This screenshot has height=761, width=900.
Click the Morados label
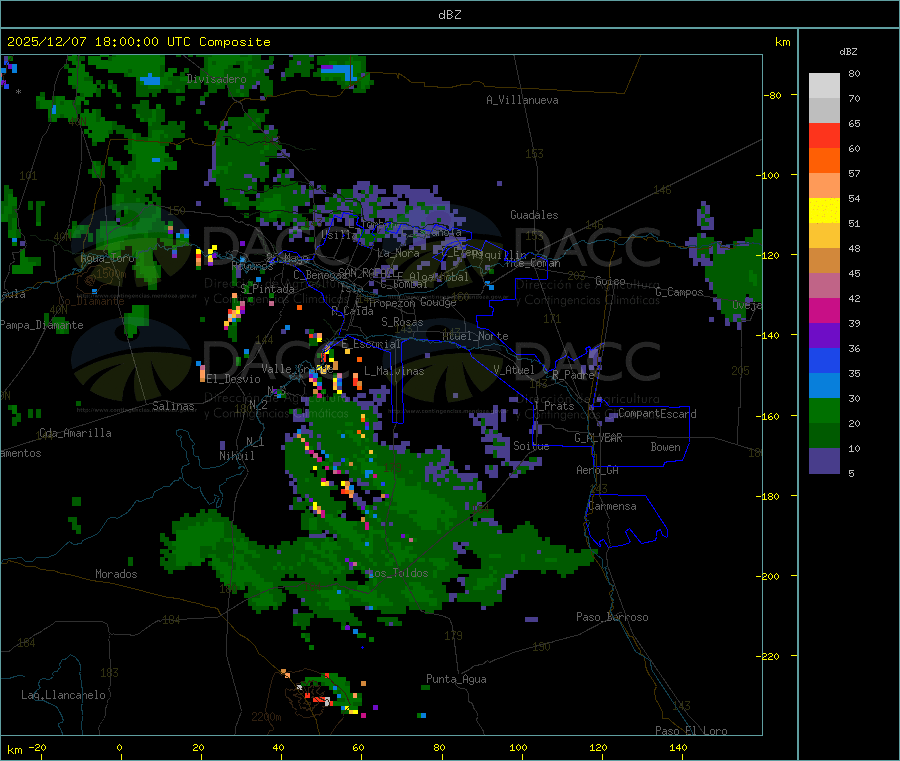116,574
